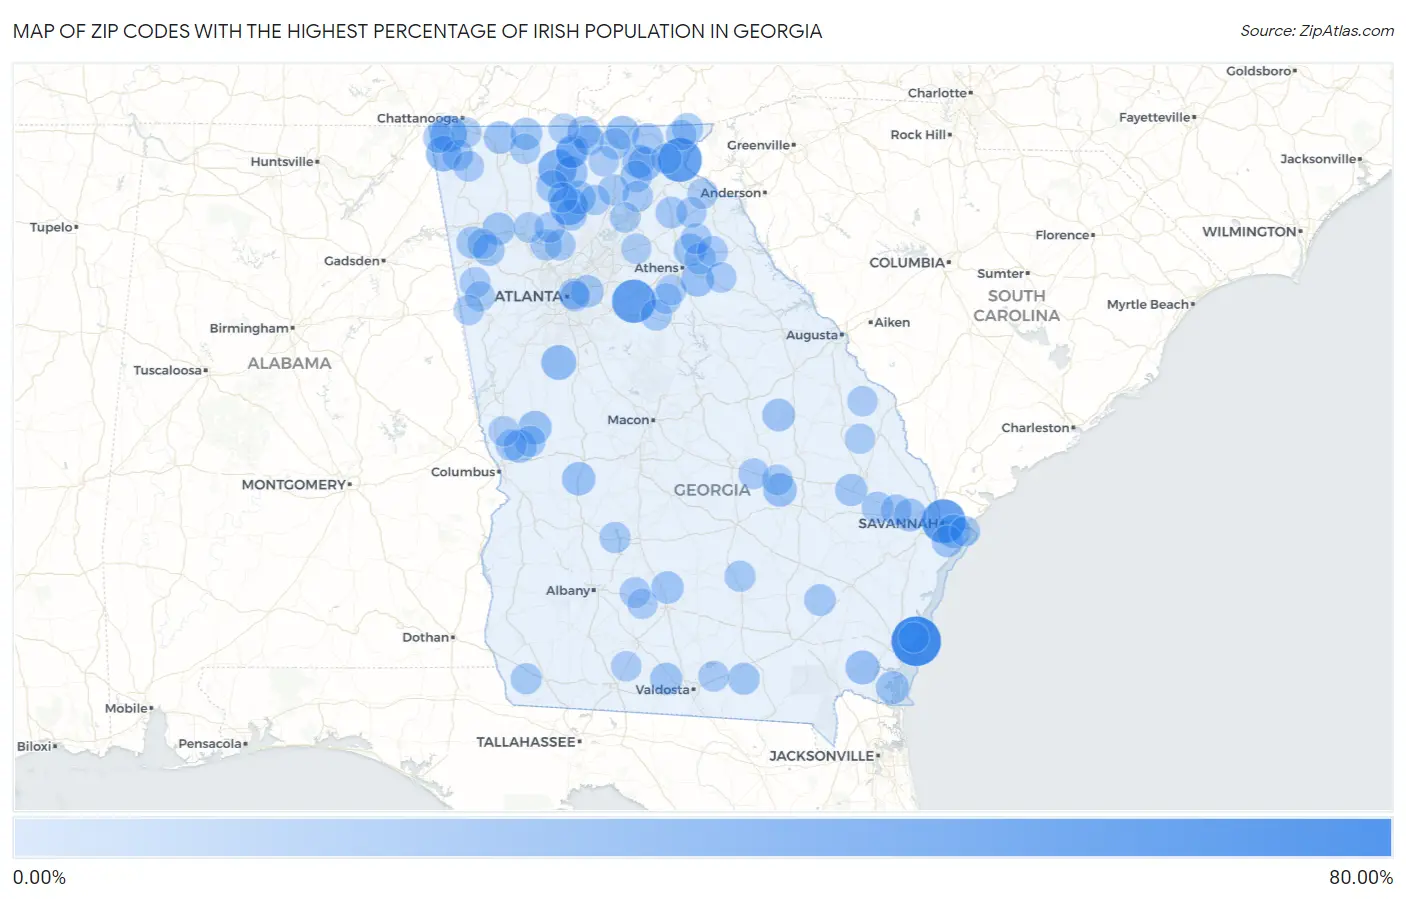
Task: Click the Macon city label
Action: 629,420
